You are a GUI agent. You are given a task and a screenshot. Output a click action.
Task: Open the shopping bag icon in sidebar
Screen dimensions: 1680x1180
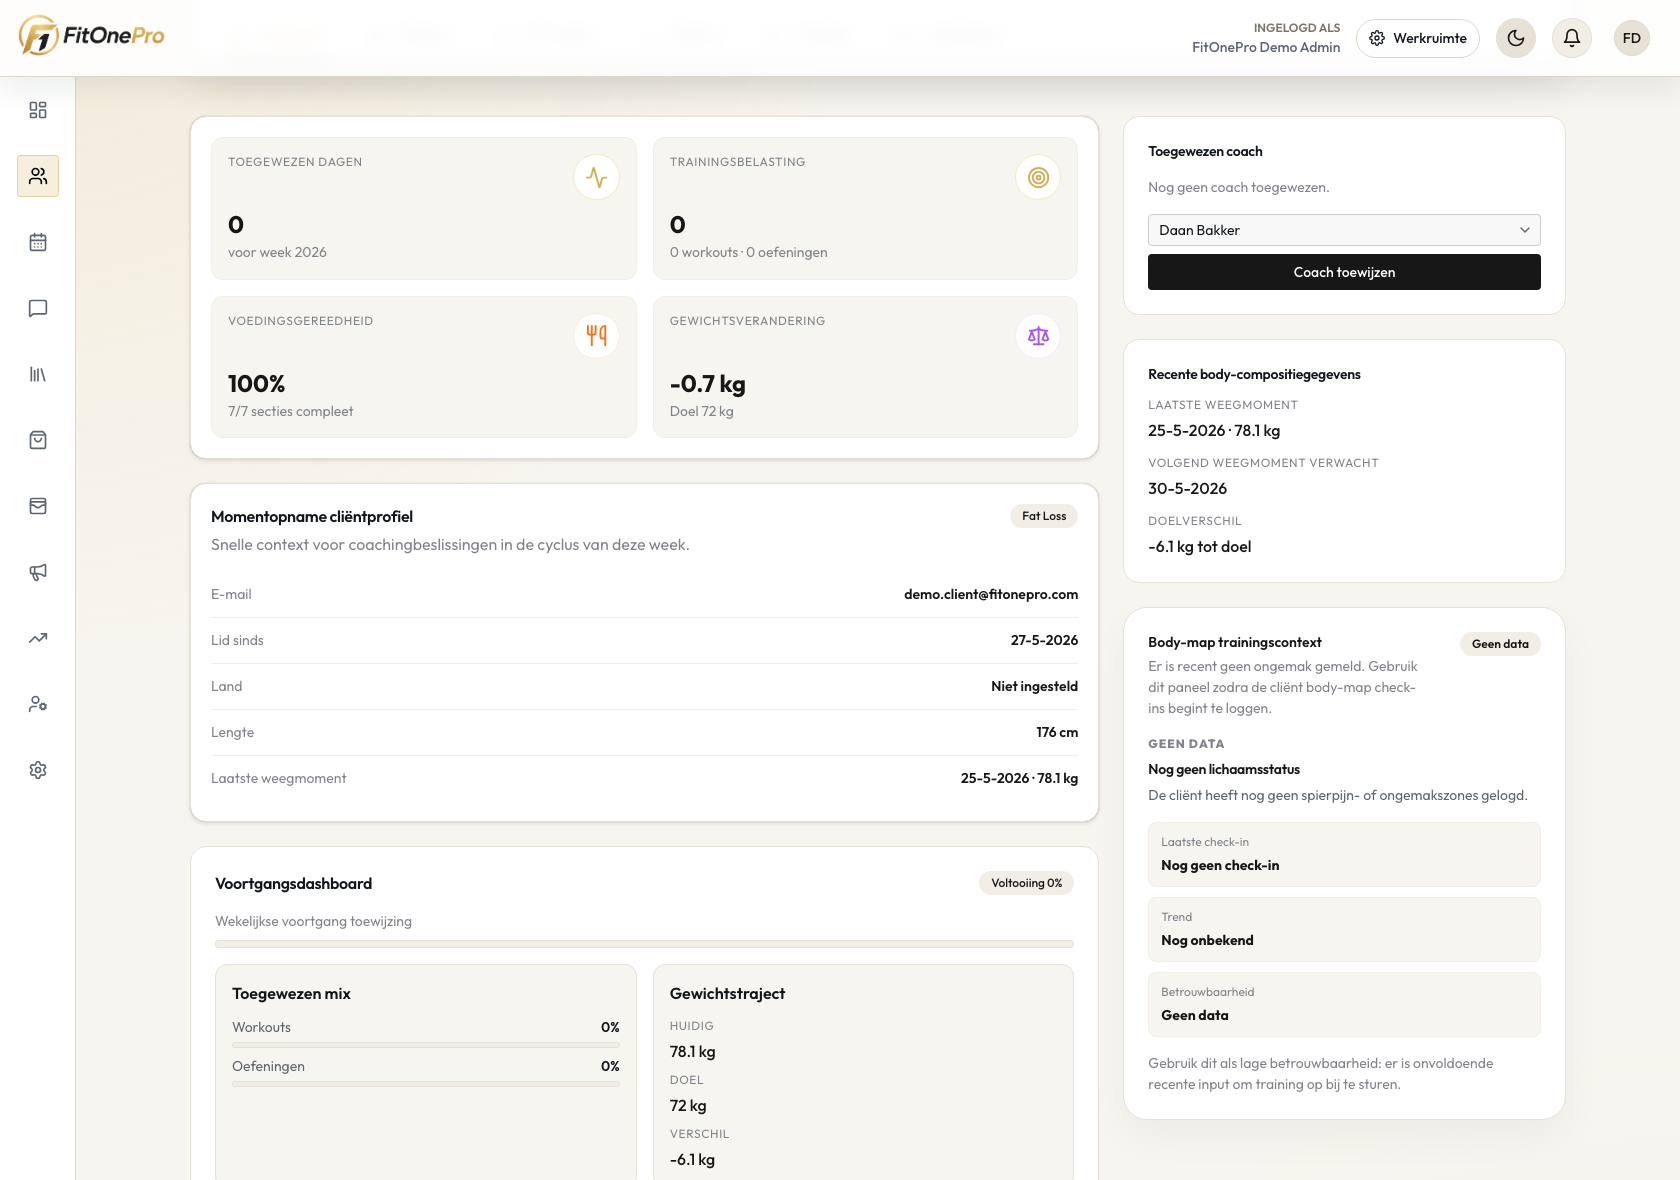pos(38,440)
